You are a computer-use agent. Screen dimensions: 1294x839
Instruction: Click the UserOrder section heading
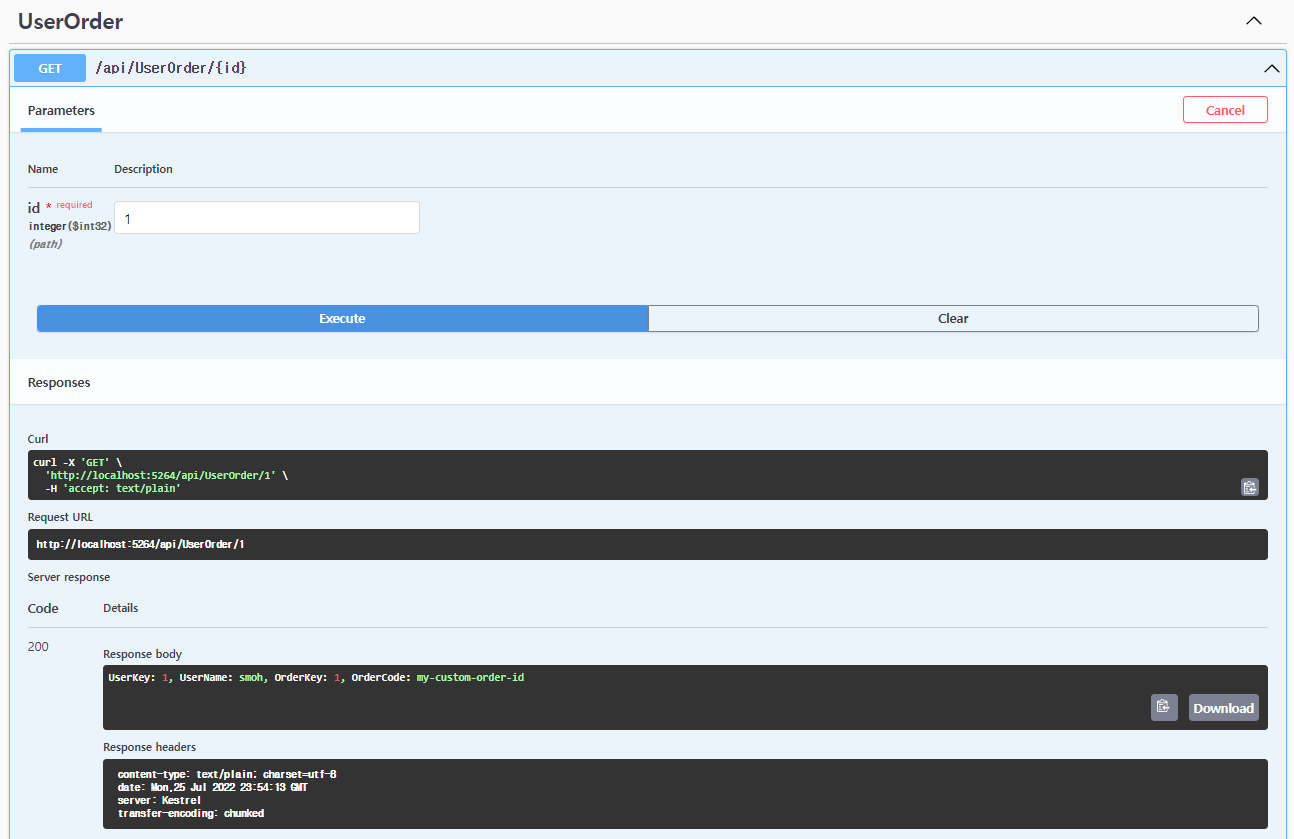coord(70,21)
